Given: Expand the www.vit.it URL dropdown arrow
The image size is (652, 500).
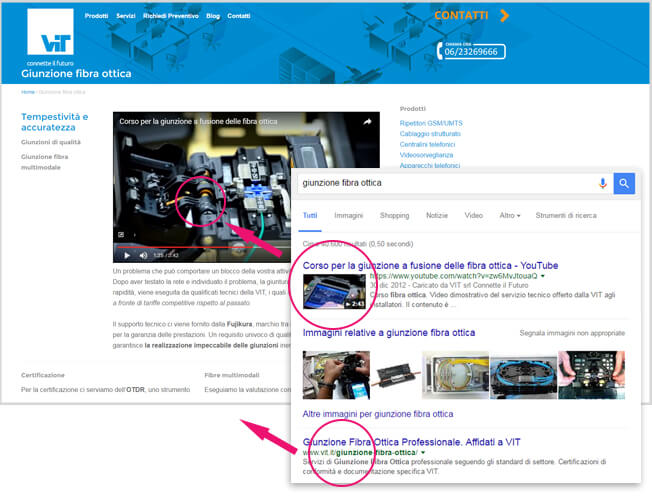Looking at the screenshot, I should [423, 453].
